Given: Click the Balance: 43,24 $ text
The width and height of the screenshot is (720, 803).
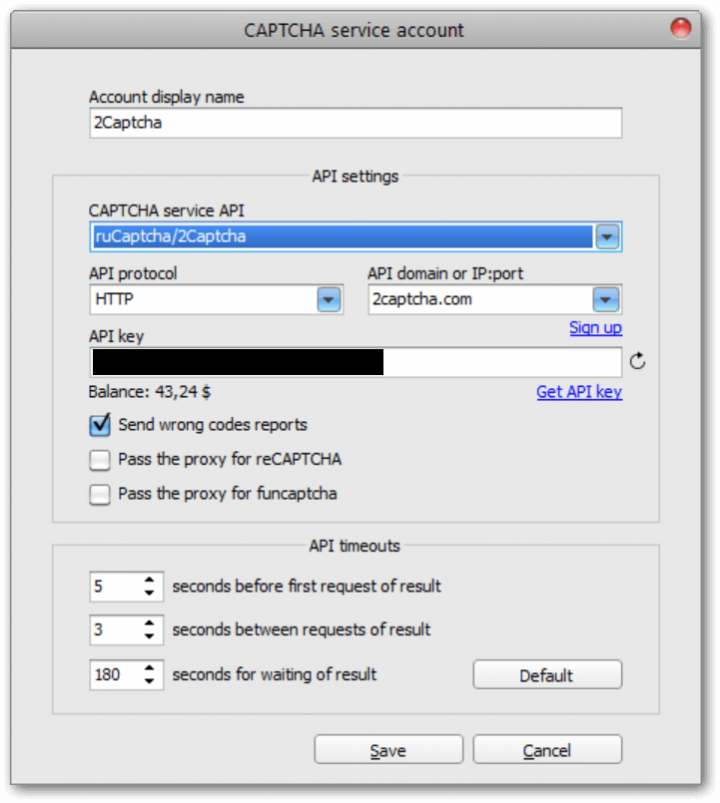Looking at the screenshot, I should tap(150, 392).
